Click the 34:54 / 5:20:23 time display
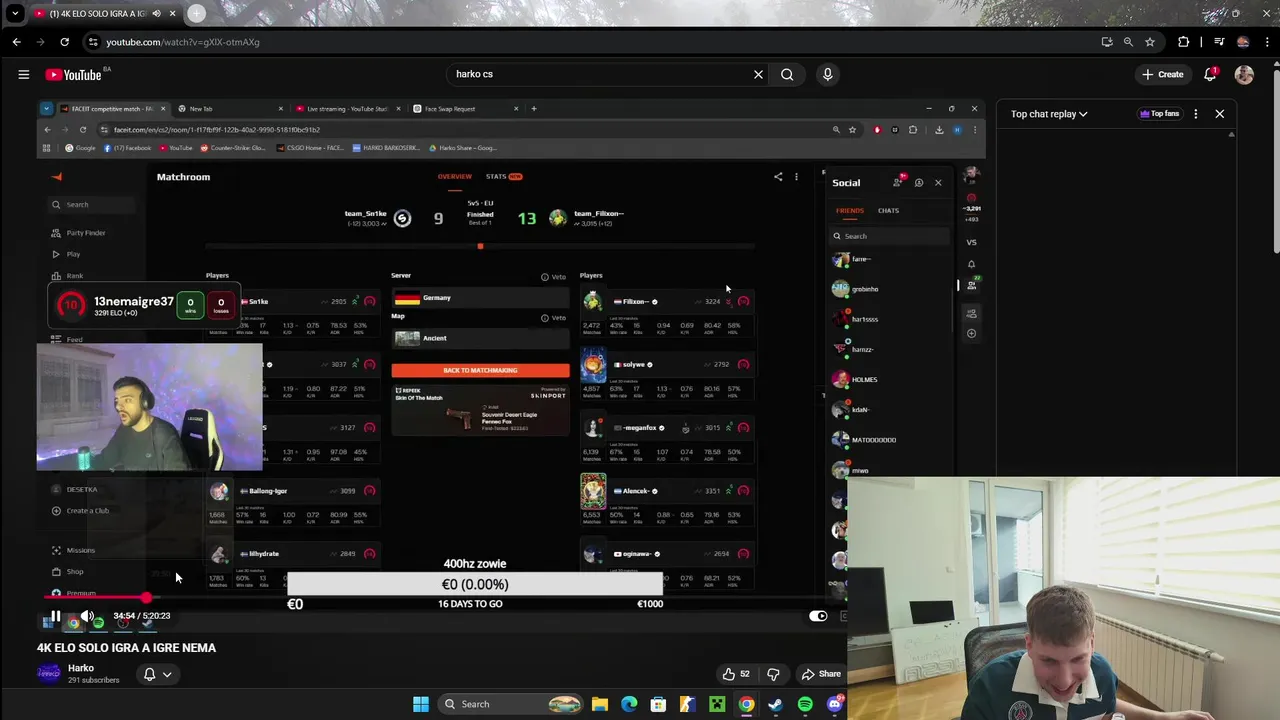Screen dimensions: 1280x720 (141, 616)
